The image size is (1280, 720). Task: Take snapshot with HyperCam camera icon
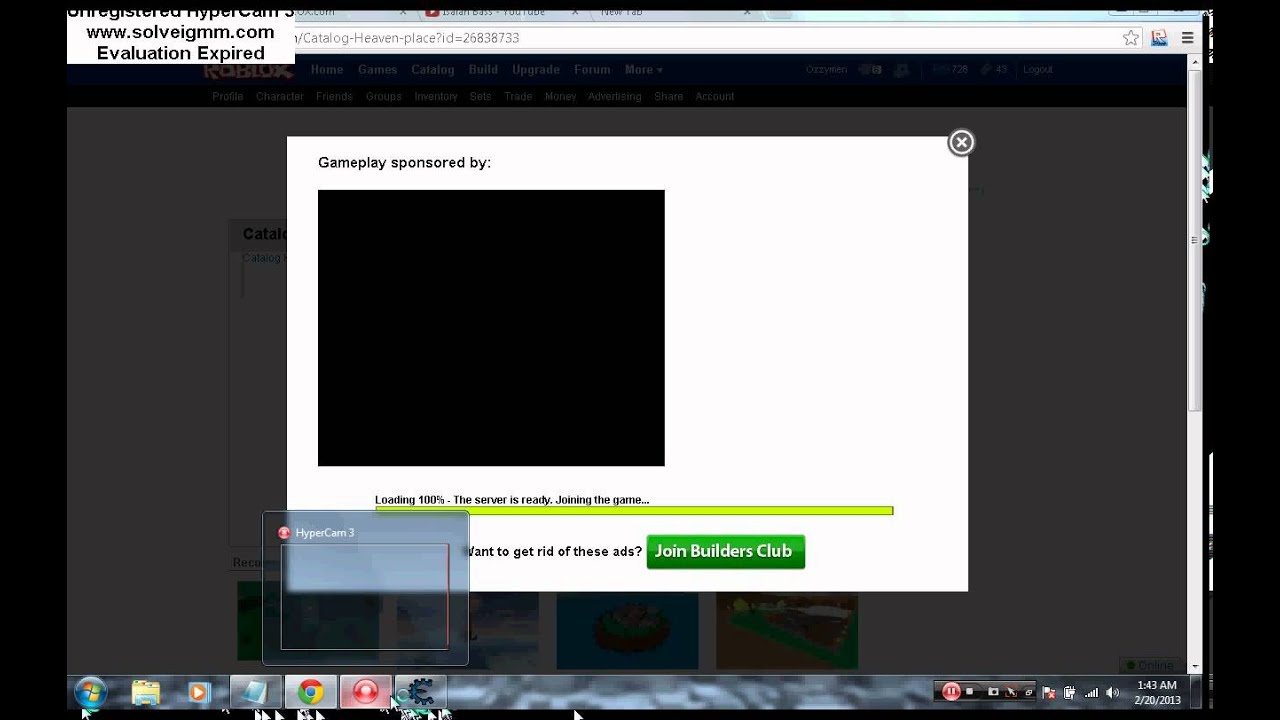coord(993,691)
